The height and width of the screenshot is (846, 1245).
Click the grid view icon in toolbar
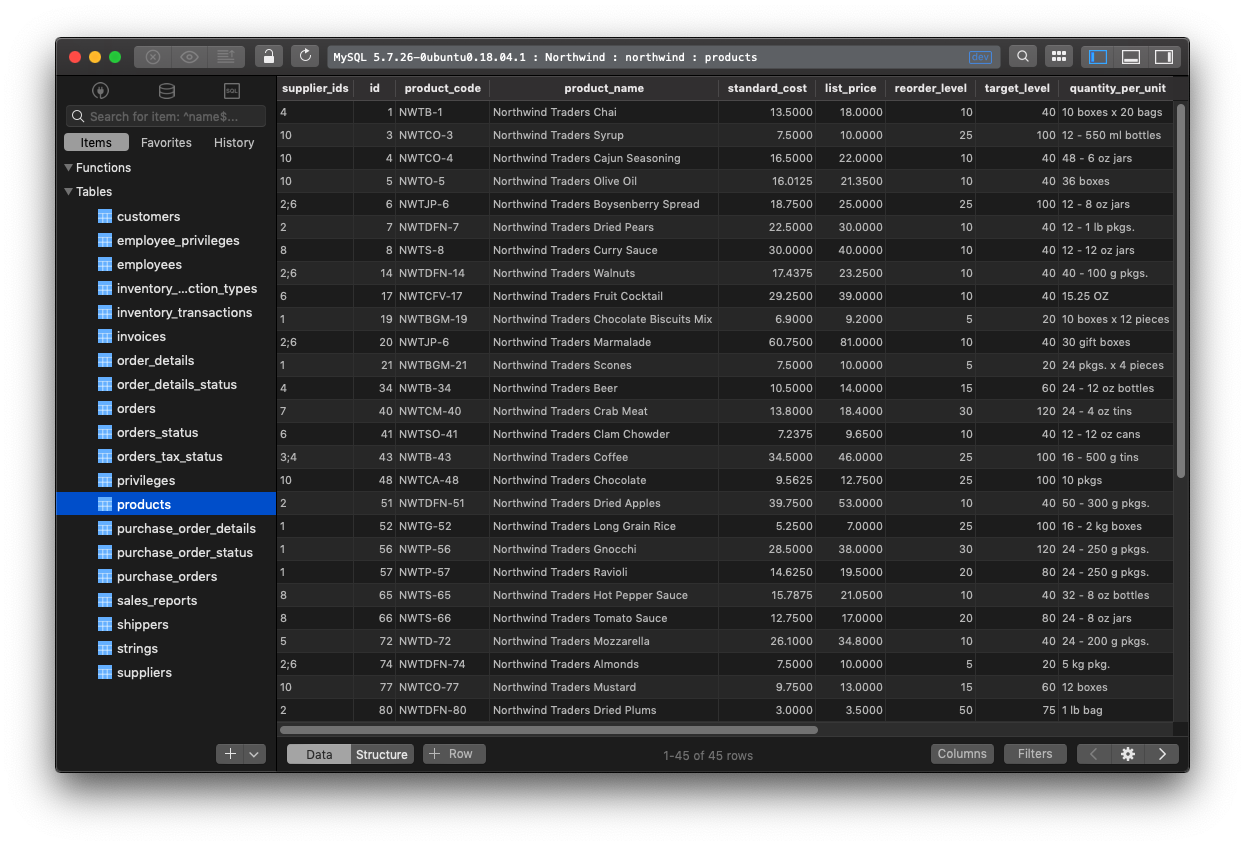click(1059, 57)
